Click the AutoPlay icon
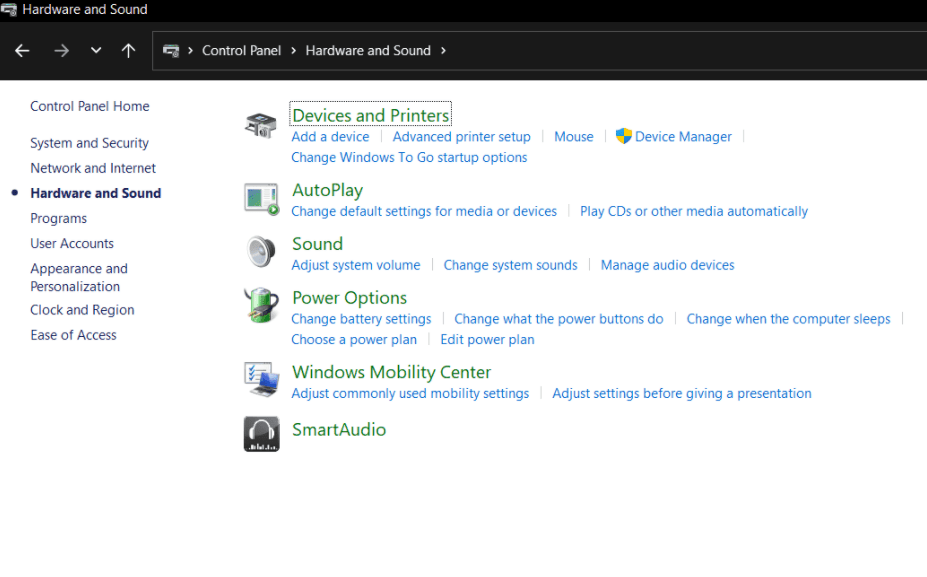This screenshot has height=577, width=927. tap(261, 199)
